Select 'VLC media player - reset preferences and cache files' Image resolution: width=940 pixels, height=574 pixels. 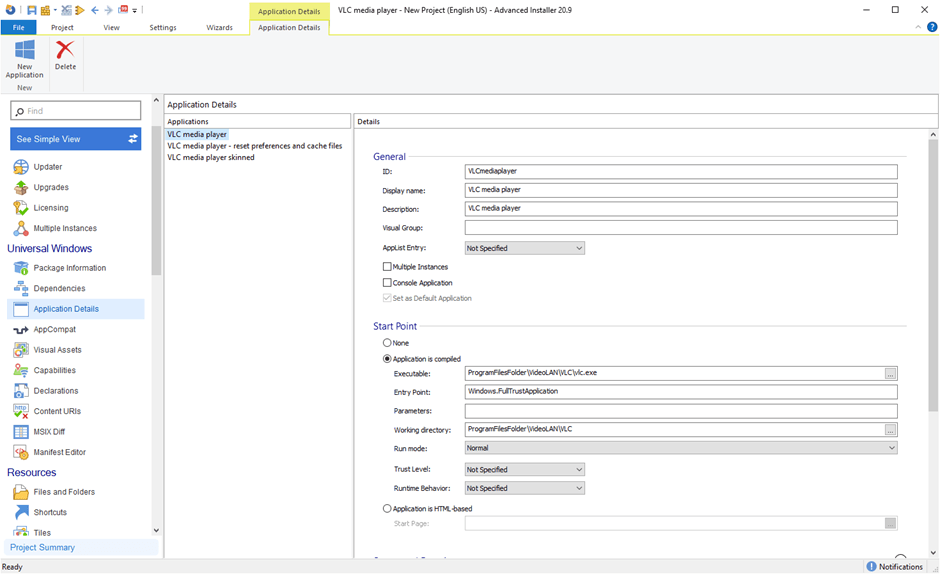pos(255,146)
